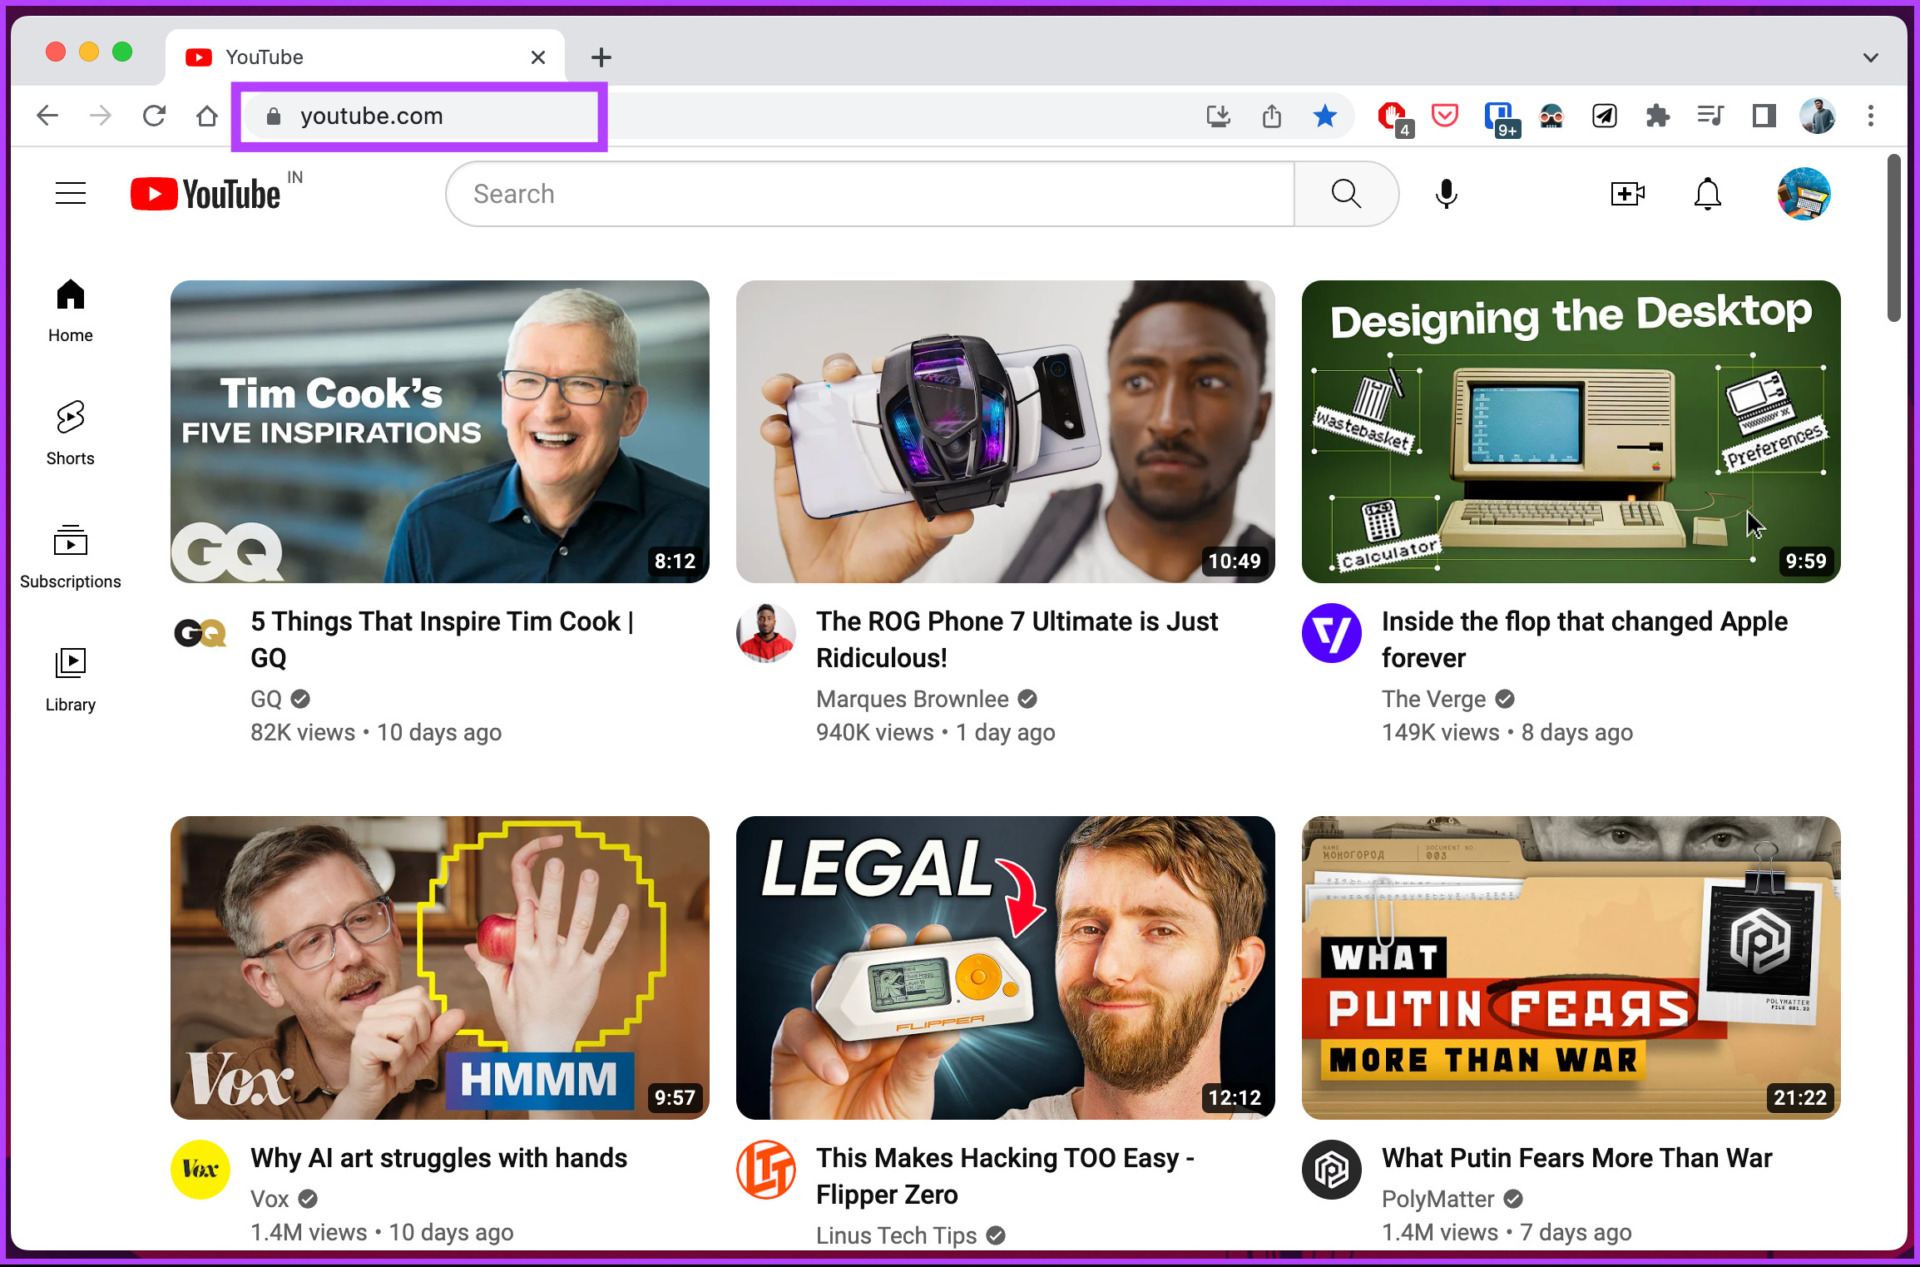1920x1267 pixels.
Task: Click the Marques Brownlee channel avatar
Action: coord(766,633)
